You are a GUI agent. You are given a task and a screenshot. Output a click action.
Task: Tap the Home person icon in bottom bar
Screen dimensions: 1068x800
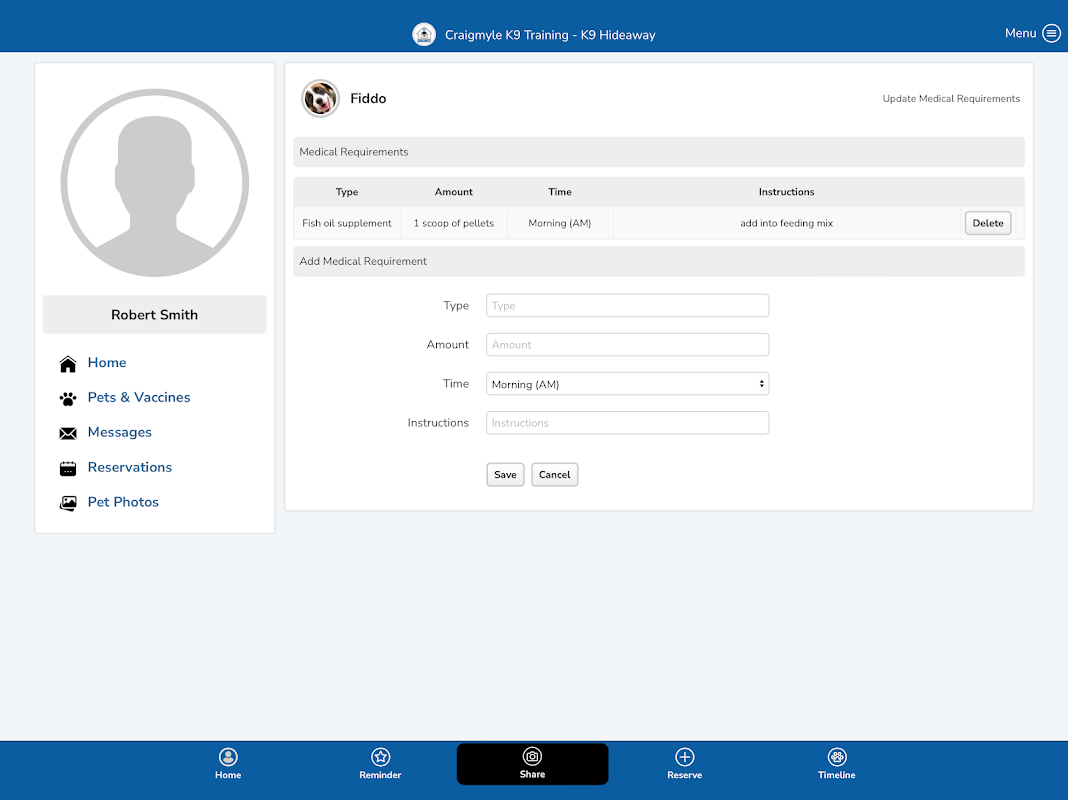[228, 756]
